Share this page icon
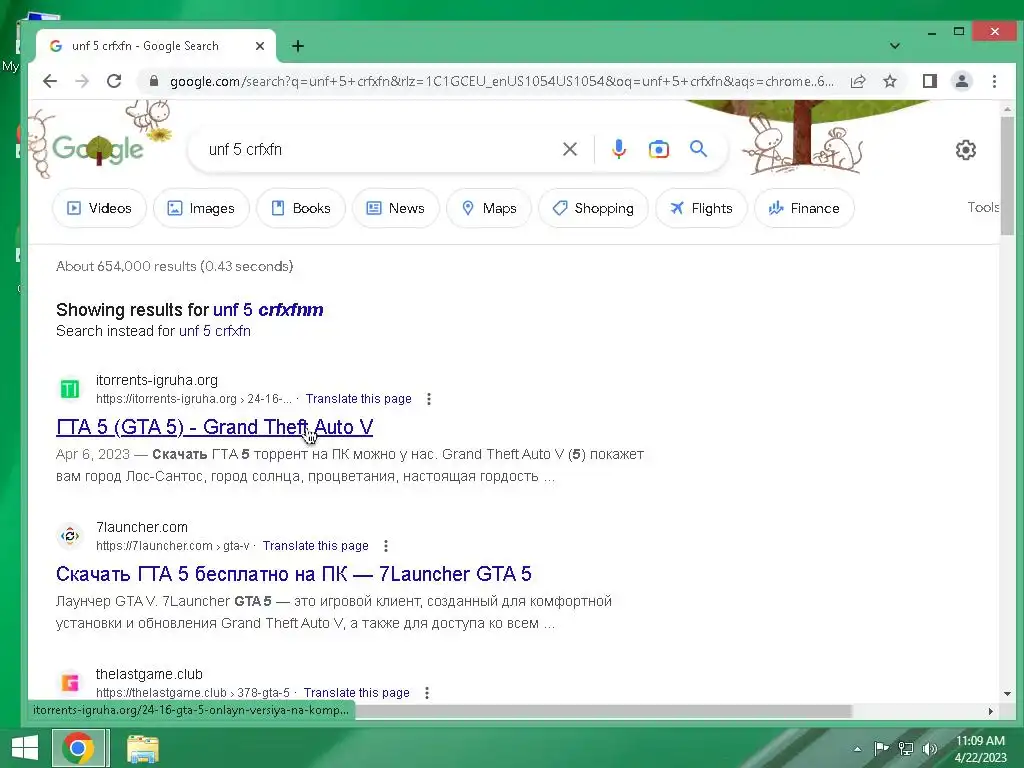This screenshot has height=768, width=1024. coord(858,81)
